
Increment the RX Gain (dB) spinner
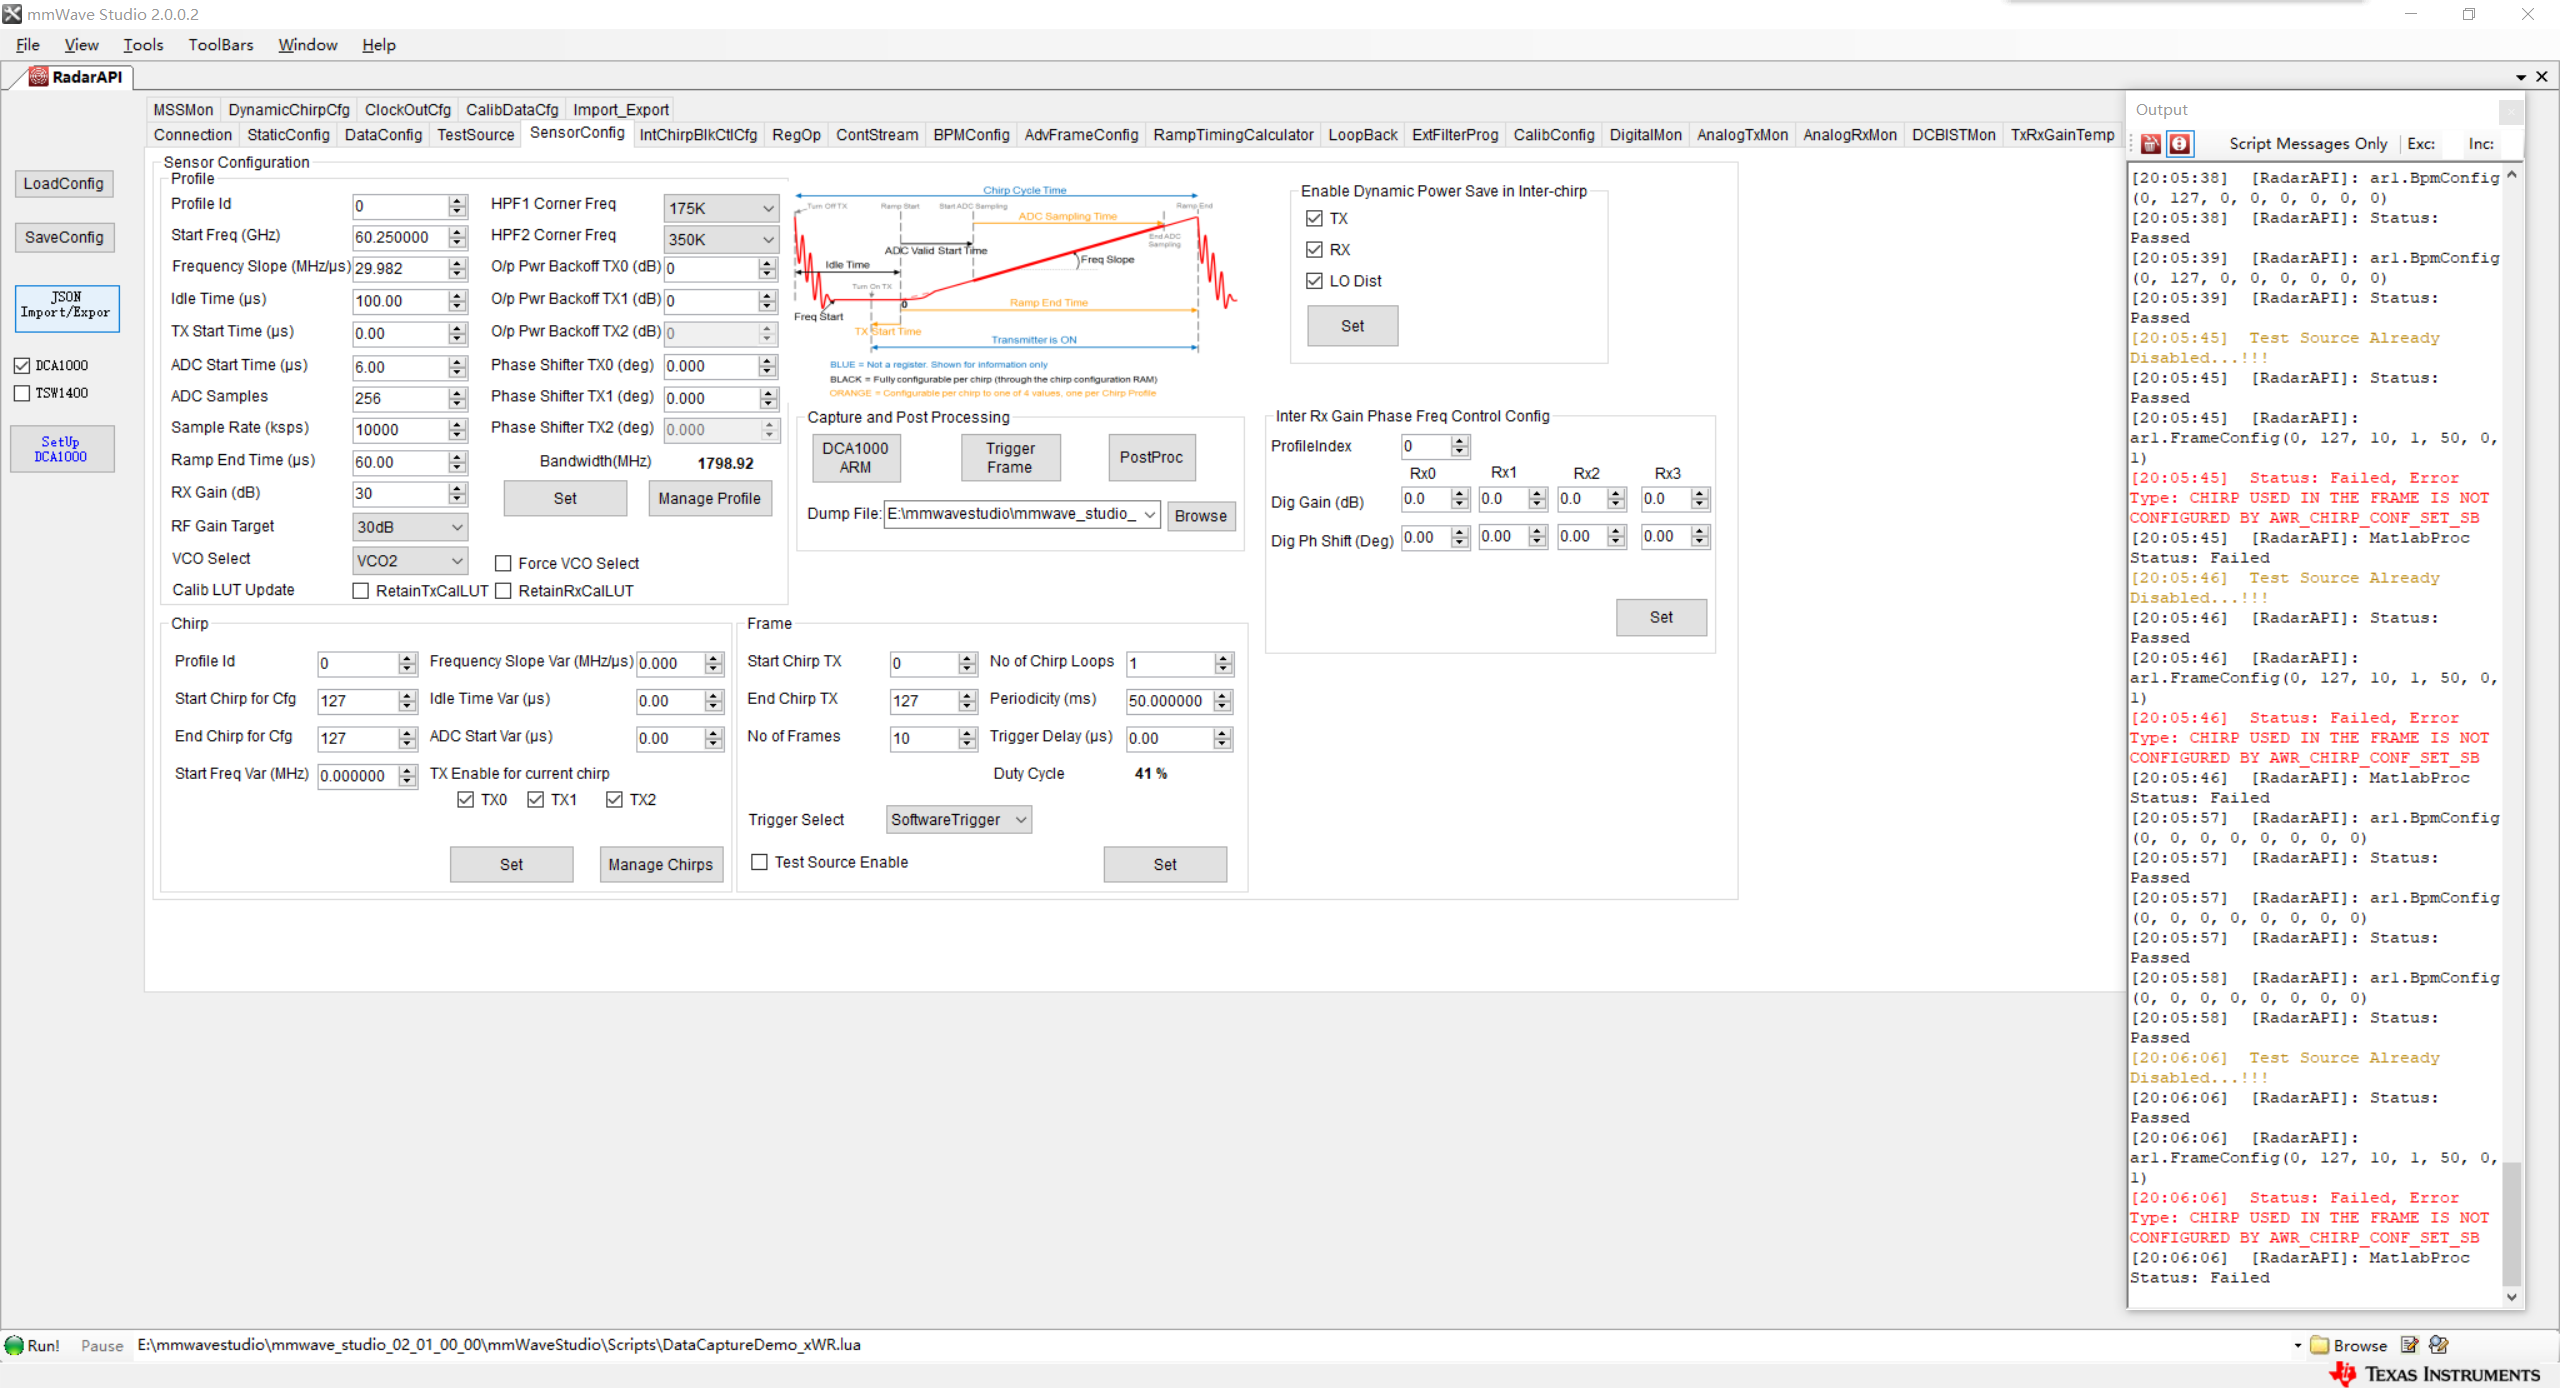pyautogui.click(x=457, y=488)
